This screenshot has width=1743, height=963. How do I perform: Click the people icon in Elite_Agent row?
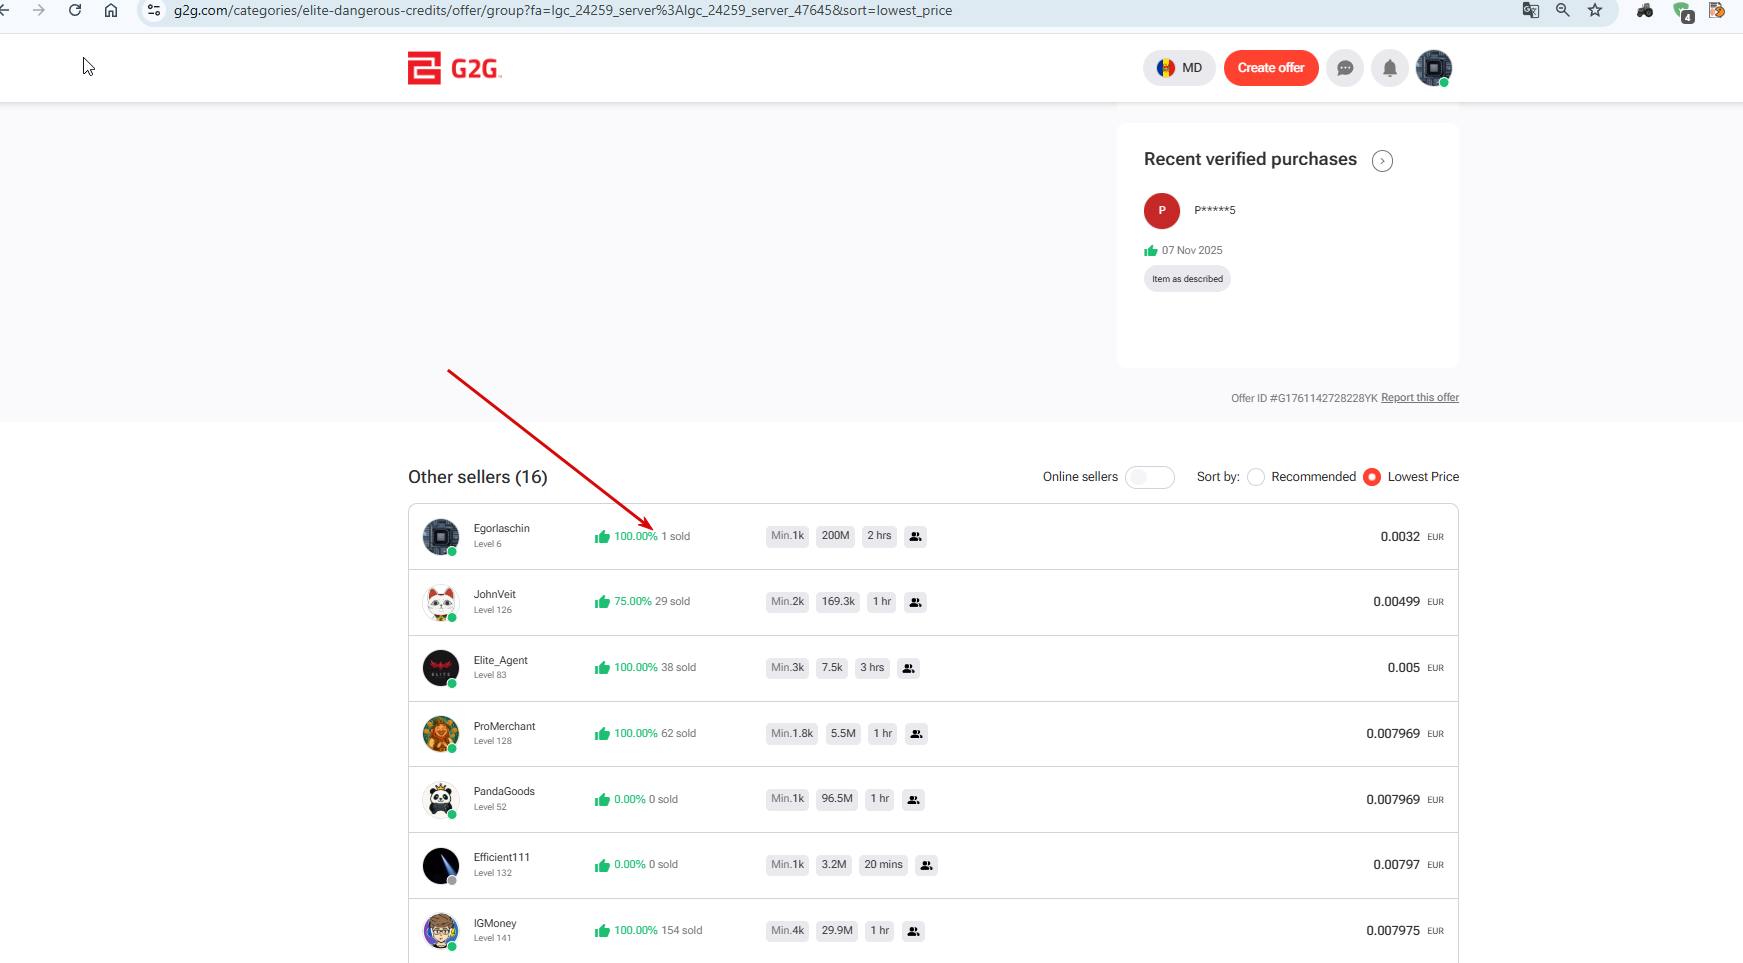click(908, 668)
